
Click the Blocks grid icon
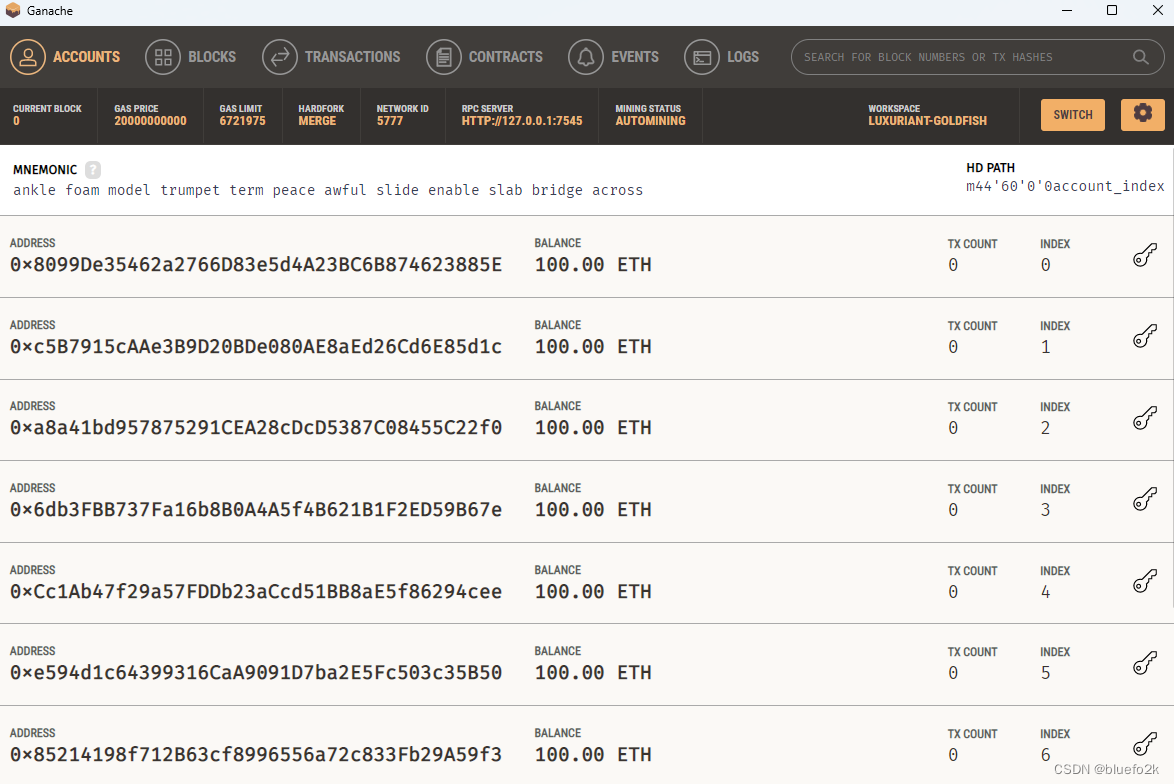point(162,57)
